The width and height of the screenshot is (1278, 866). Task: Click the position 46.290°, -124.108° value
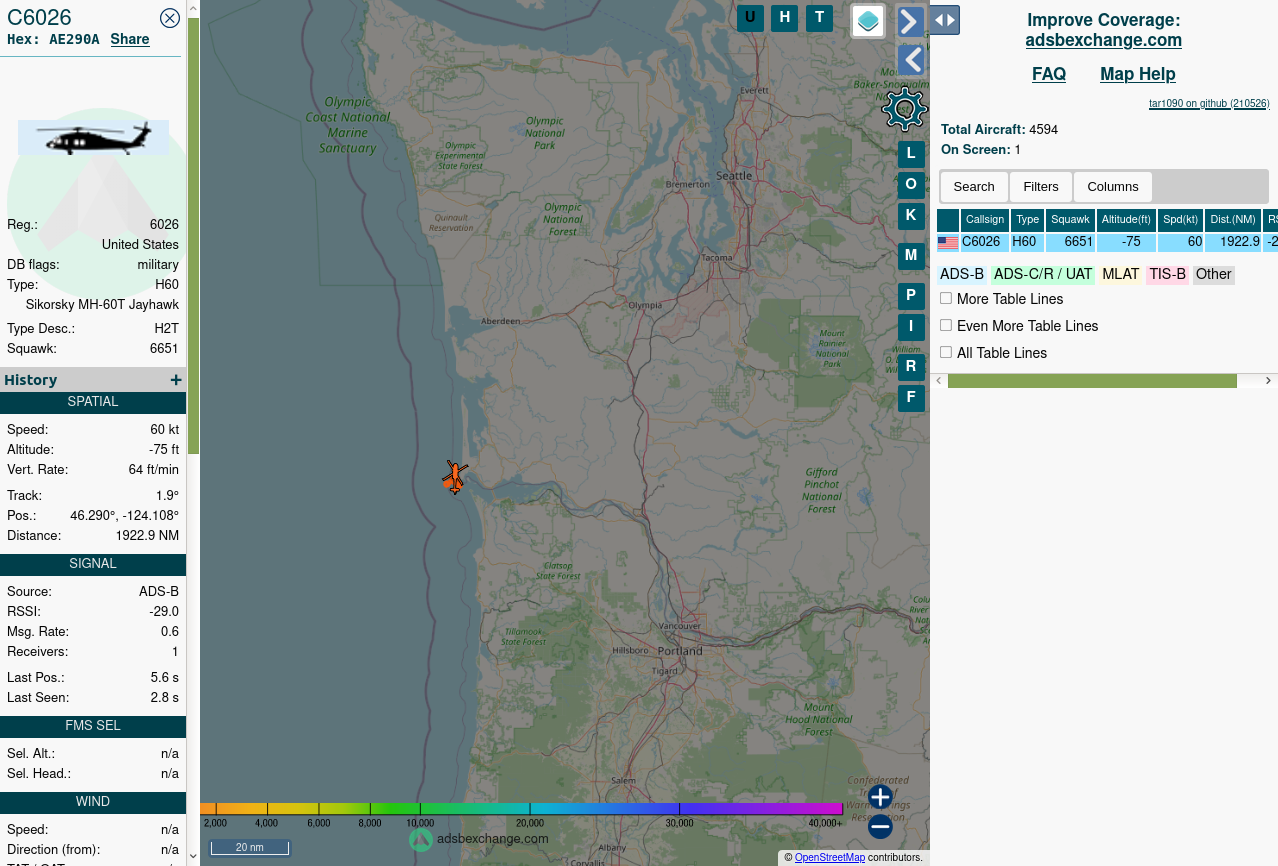(x=124, y=516)
